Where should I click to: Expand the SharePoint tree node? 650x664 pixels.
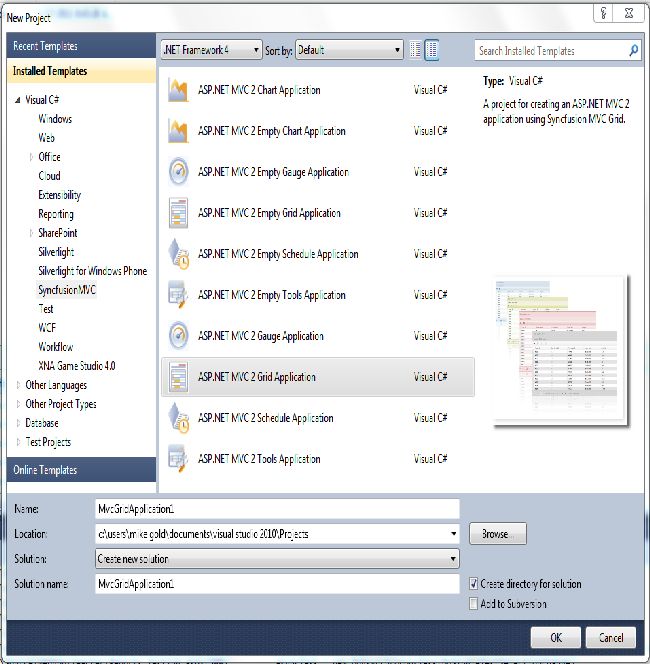click(x=31, y=233)
